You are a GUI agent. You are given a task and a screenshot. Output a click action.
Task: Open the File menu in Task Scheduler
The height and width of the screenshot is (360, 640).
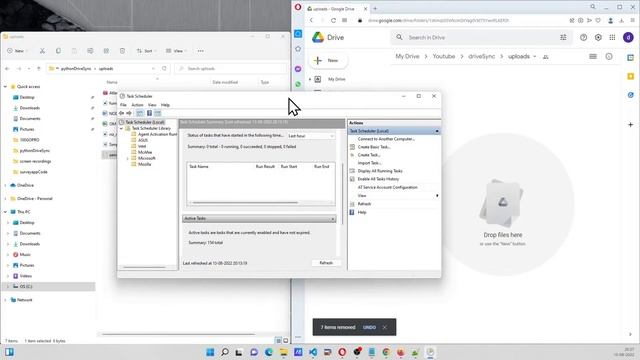pos(123,105)
